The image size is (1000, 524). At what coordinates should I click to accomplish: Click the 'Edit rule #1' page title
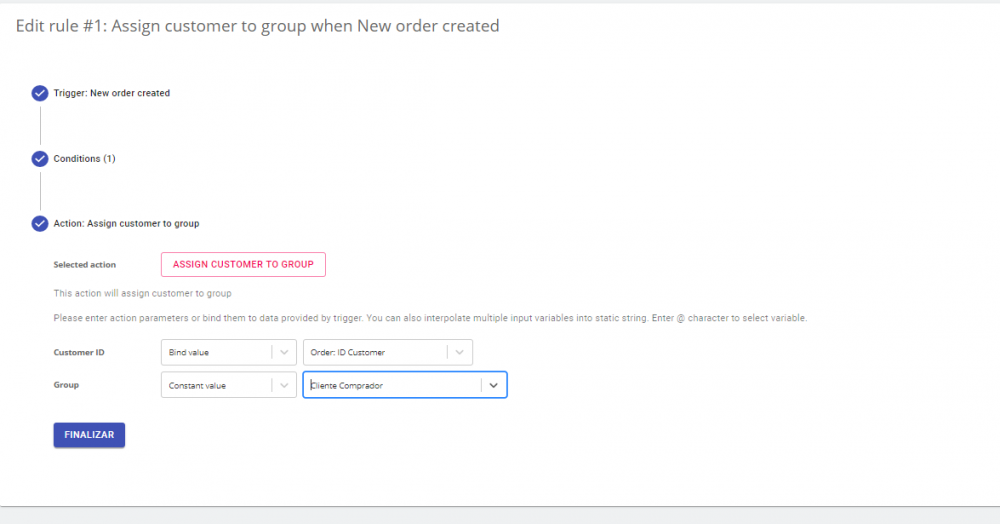point(257,26)
